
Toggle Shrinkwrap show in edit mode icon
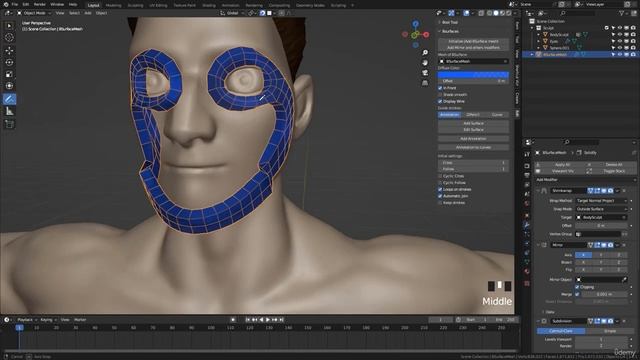tap(597, 191)
